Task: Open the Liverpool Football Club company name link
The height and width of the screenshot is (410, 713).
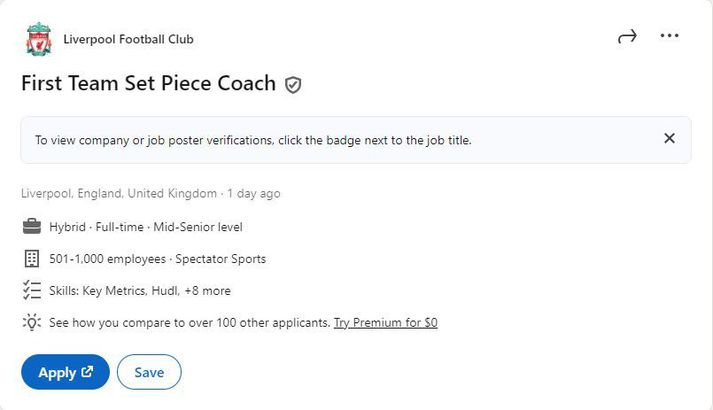Action: pyautogui.click(x=128, y=40)
